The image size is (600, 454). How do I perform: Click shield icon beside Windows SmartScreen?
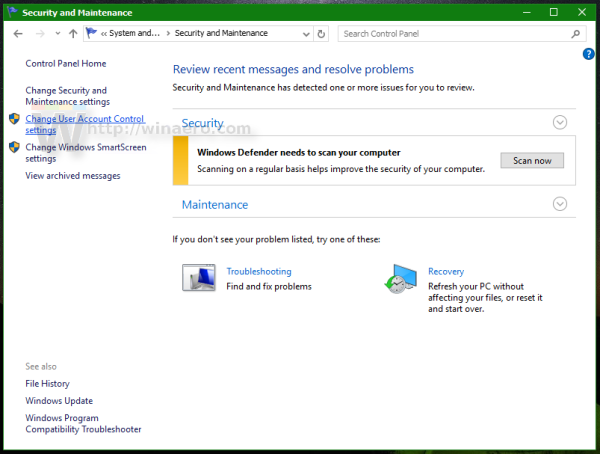point(14,147)
